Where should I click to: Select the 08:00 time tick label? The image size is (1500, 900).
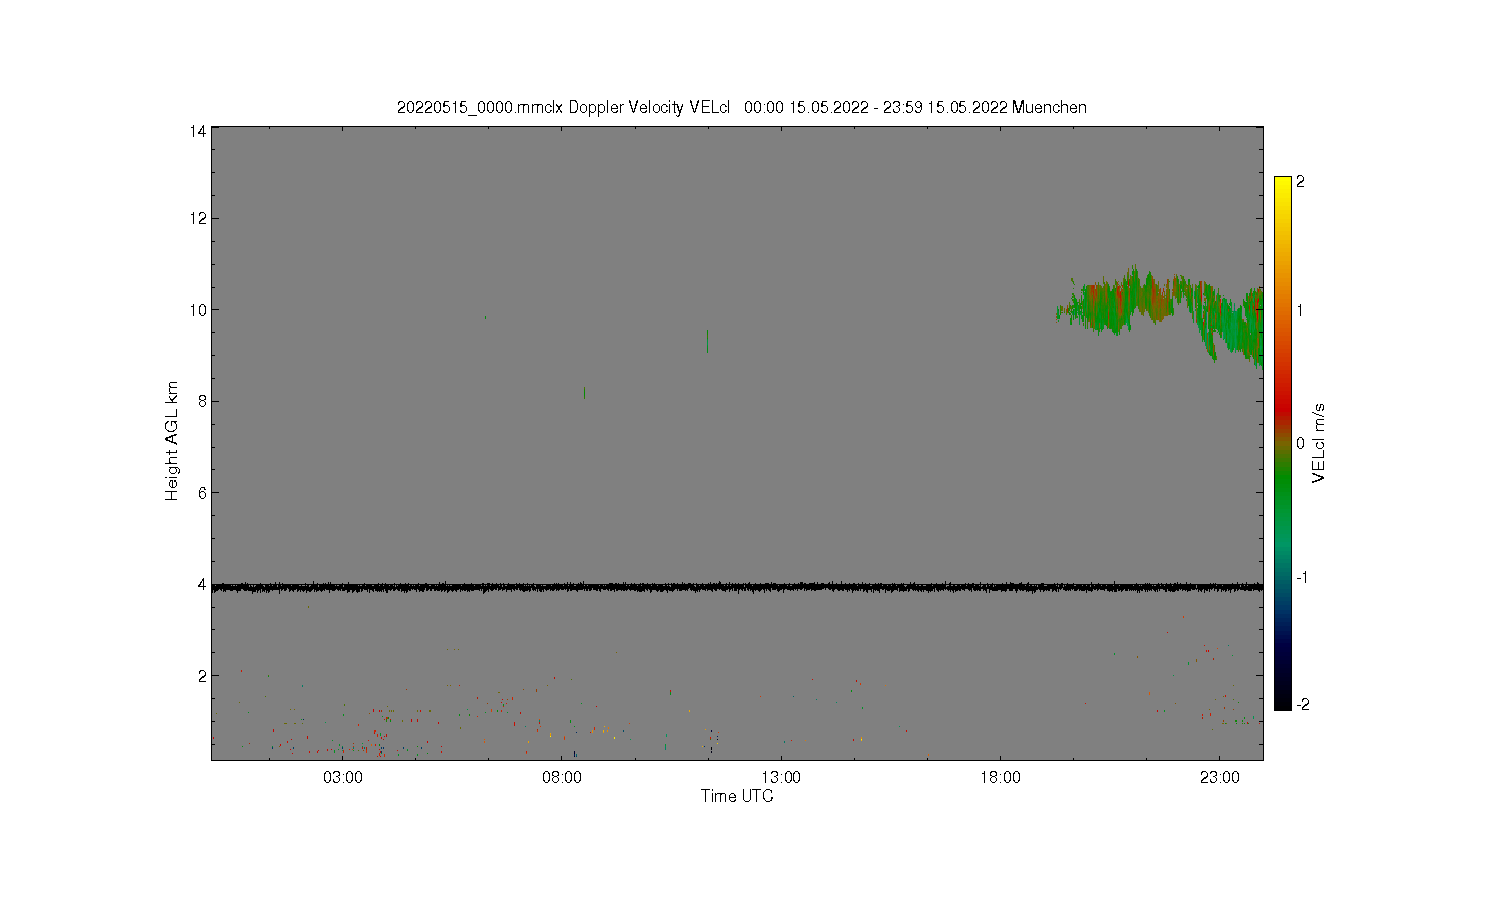pos(562,778)
